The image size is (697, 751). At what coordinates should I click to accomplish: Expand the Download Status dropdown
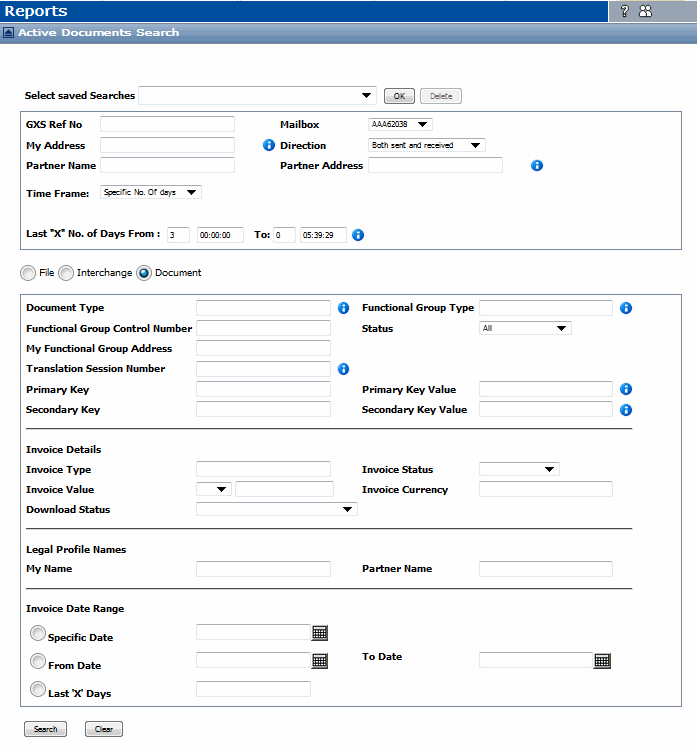click(x=277, y=509)
